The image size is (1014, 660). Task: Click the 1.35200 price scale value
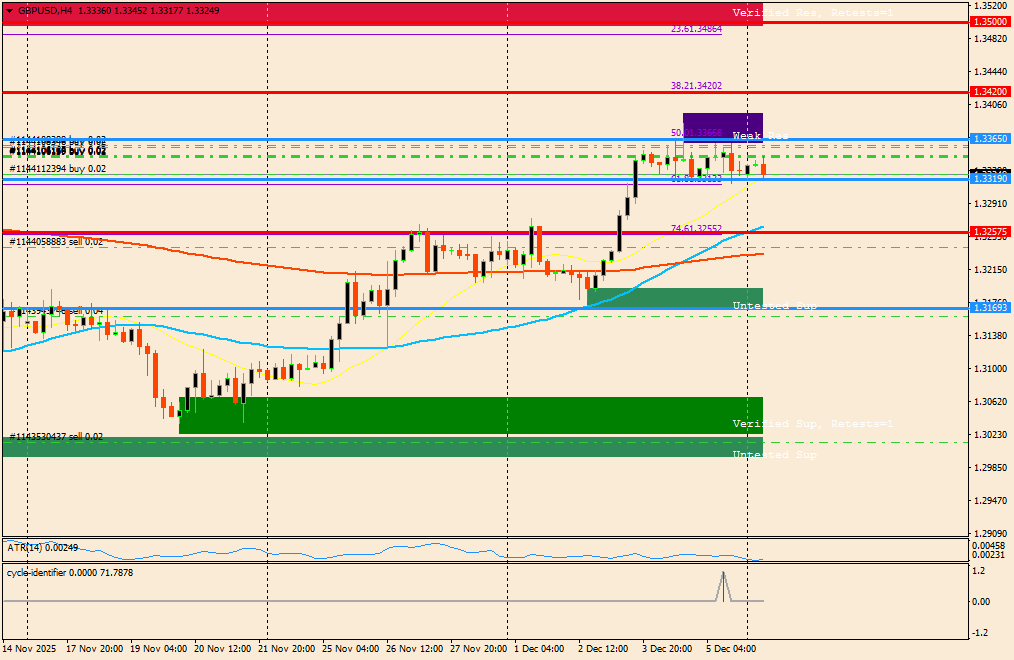[x=990, y=6]
